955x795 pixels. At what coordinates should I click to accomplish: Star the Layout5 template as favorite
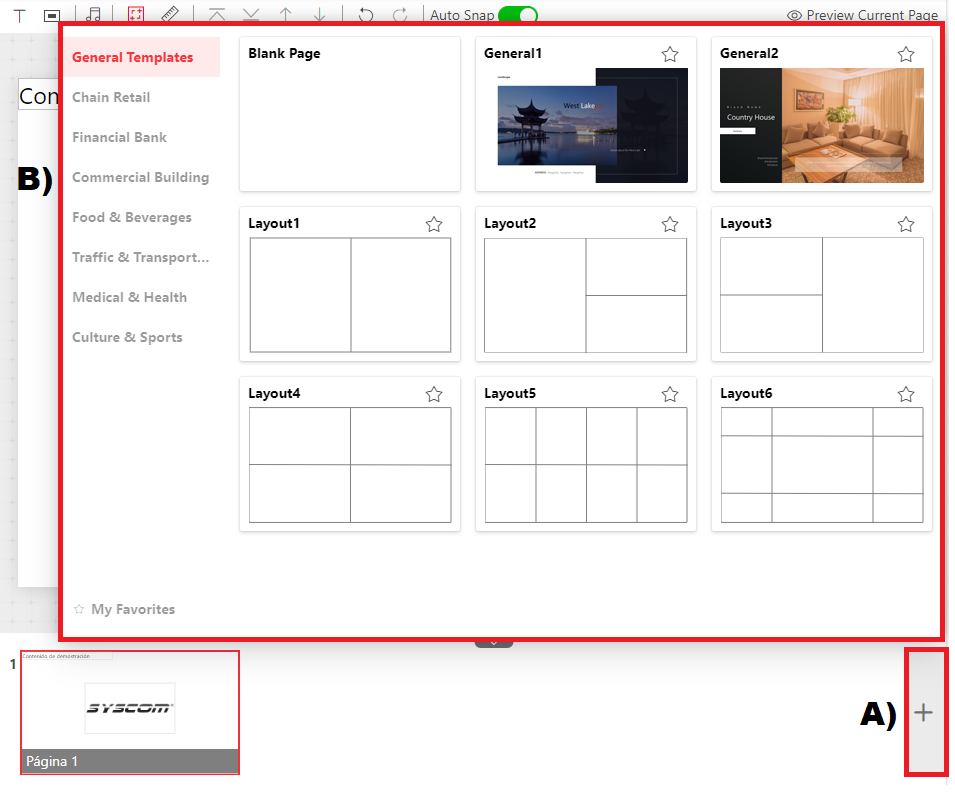(x=670, y=394)
